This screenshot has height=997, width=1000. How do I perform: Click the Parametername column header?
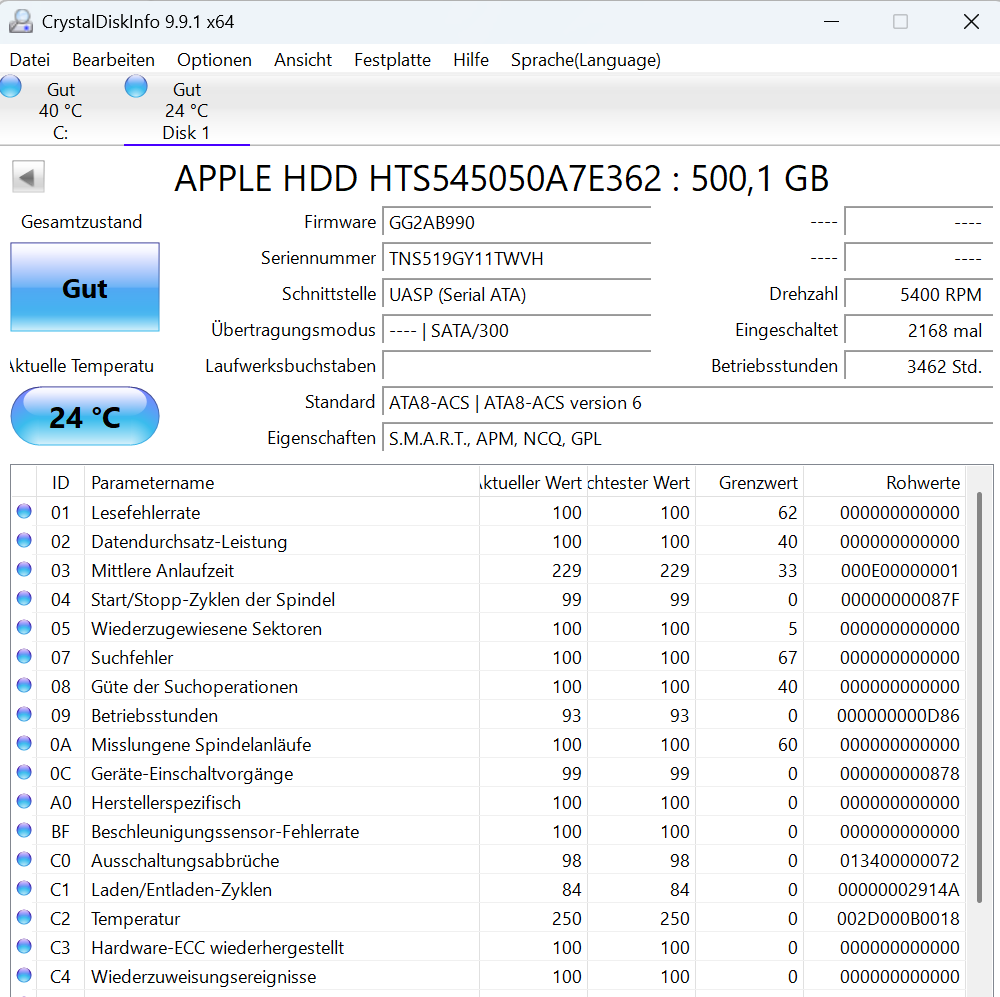pos(281,483)
